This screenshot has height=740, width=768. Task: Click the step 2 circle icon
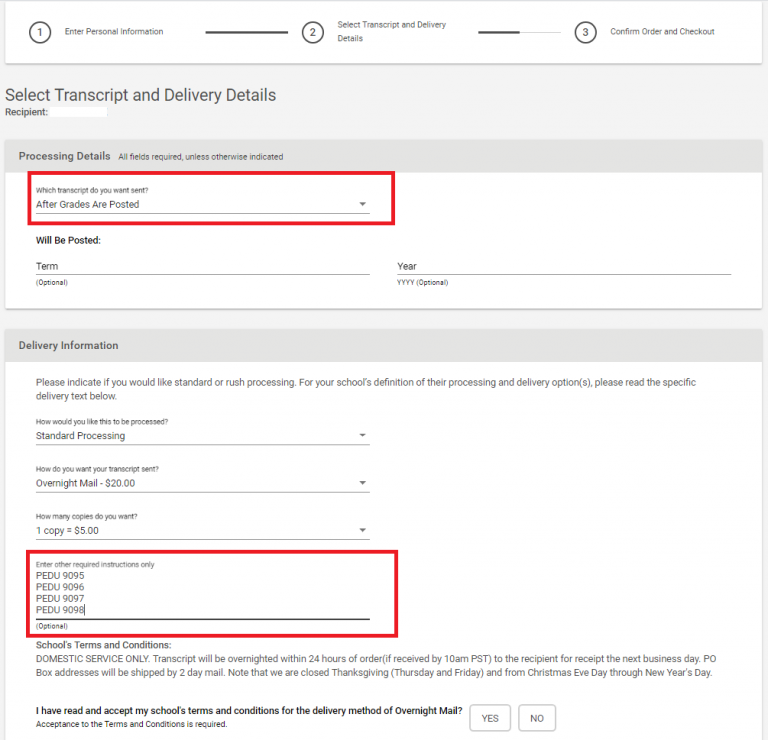pyautogui.click(x=313, y=32)
